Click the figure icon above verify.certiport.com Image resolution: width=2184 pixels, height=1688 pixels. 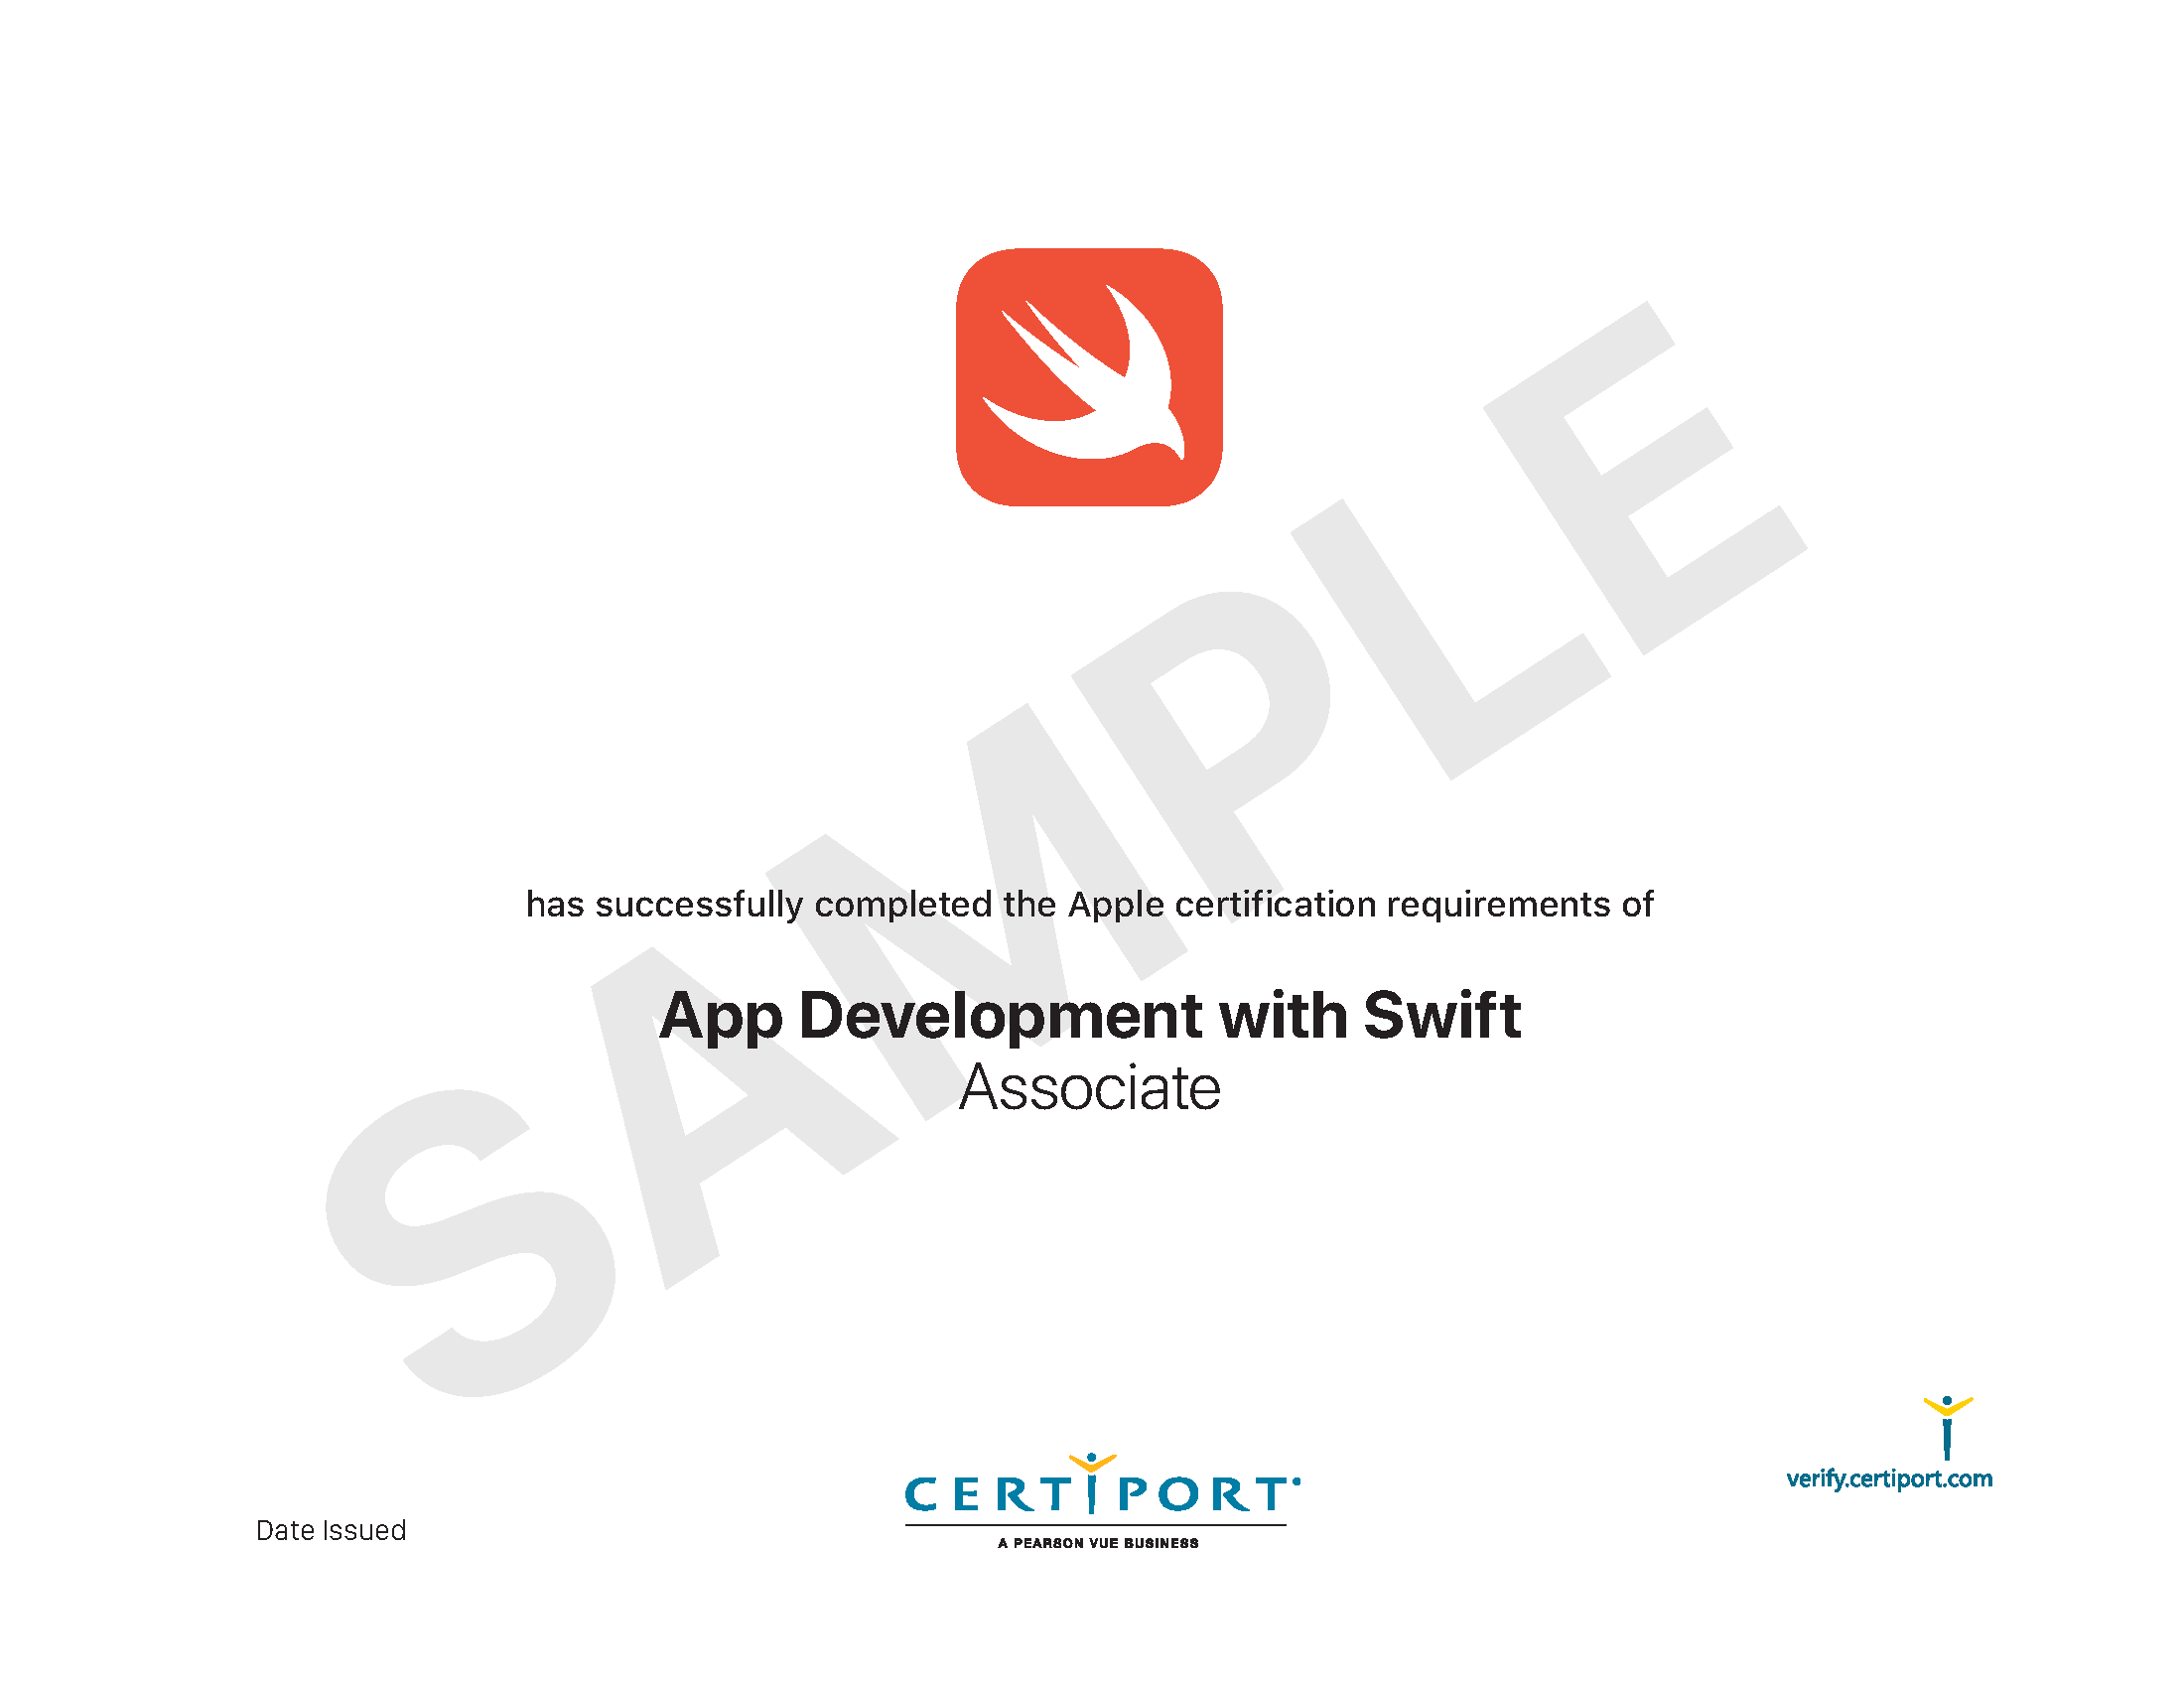coord(1947,1428)
